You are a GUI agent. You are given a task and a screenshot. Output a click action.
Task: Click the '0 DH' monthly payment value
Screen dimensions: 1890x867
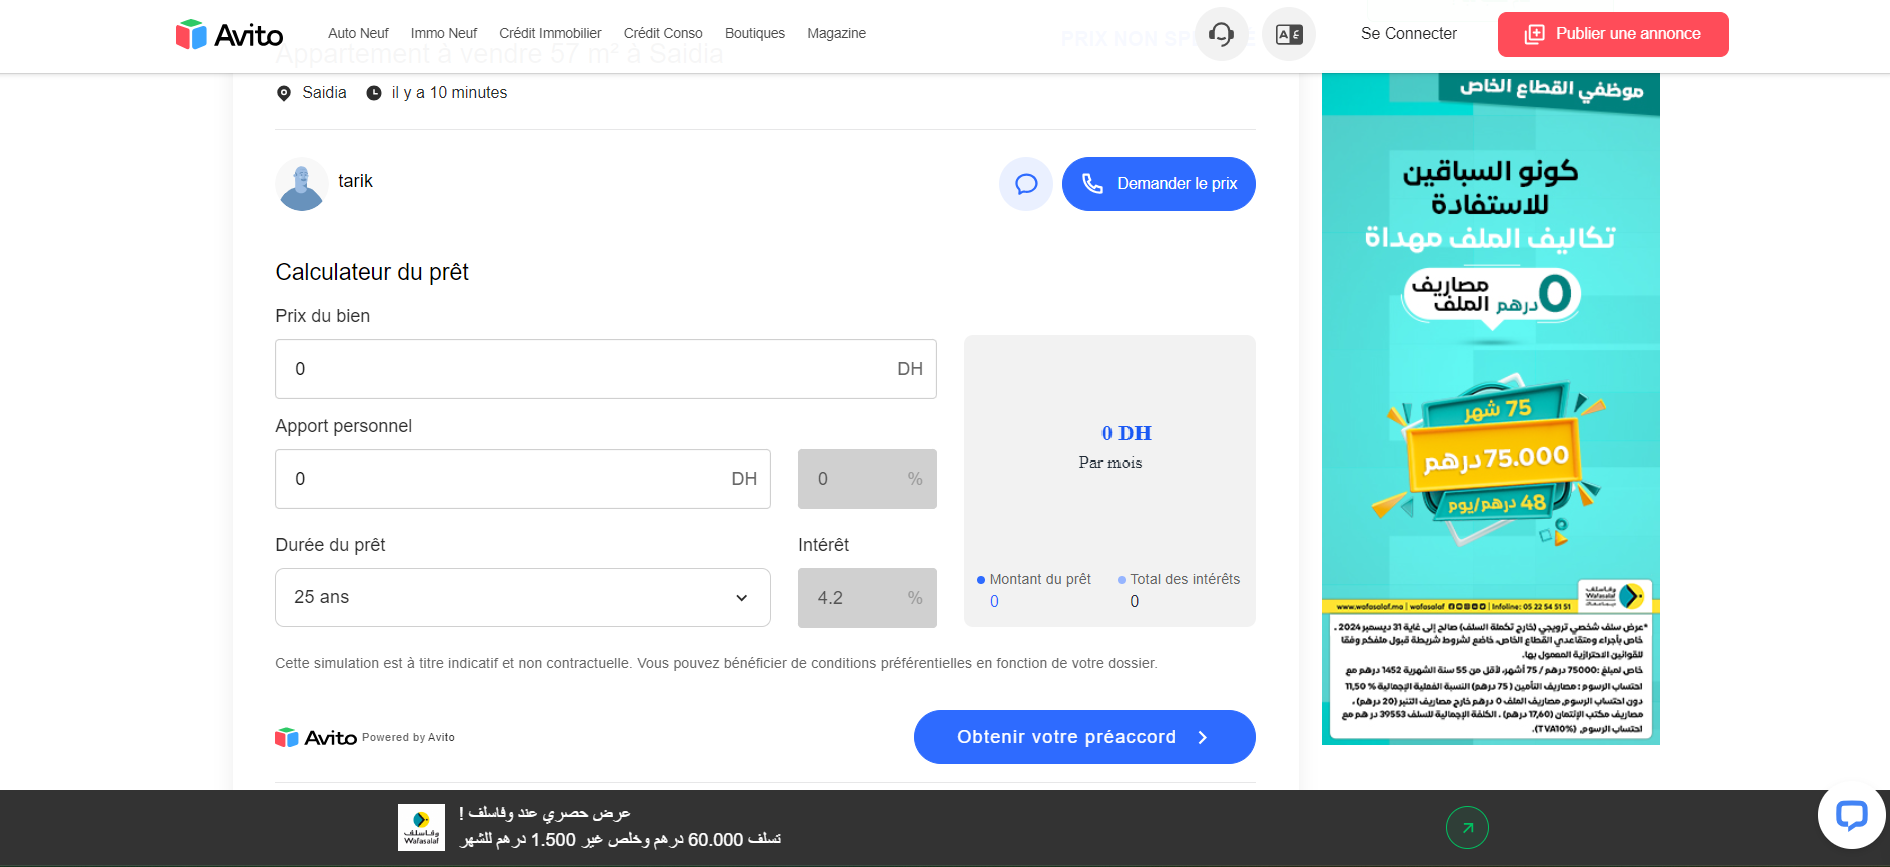tap(1126, 433)
